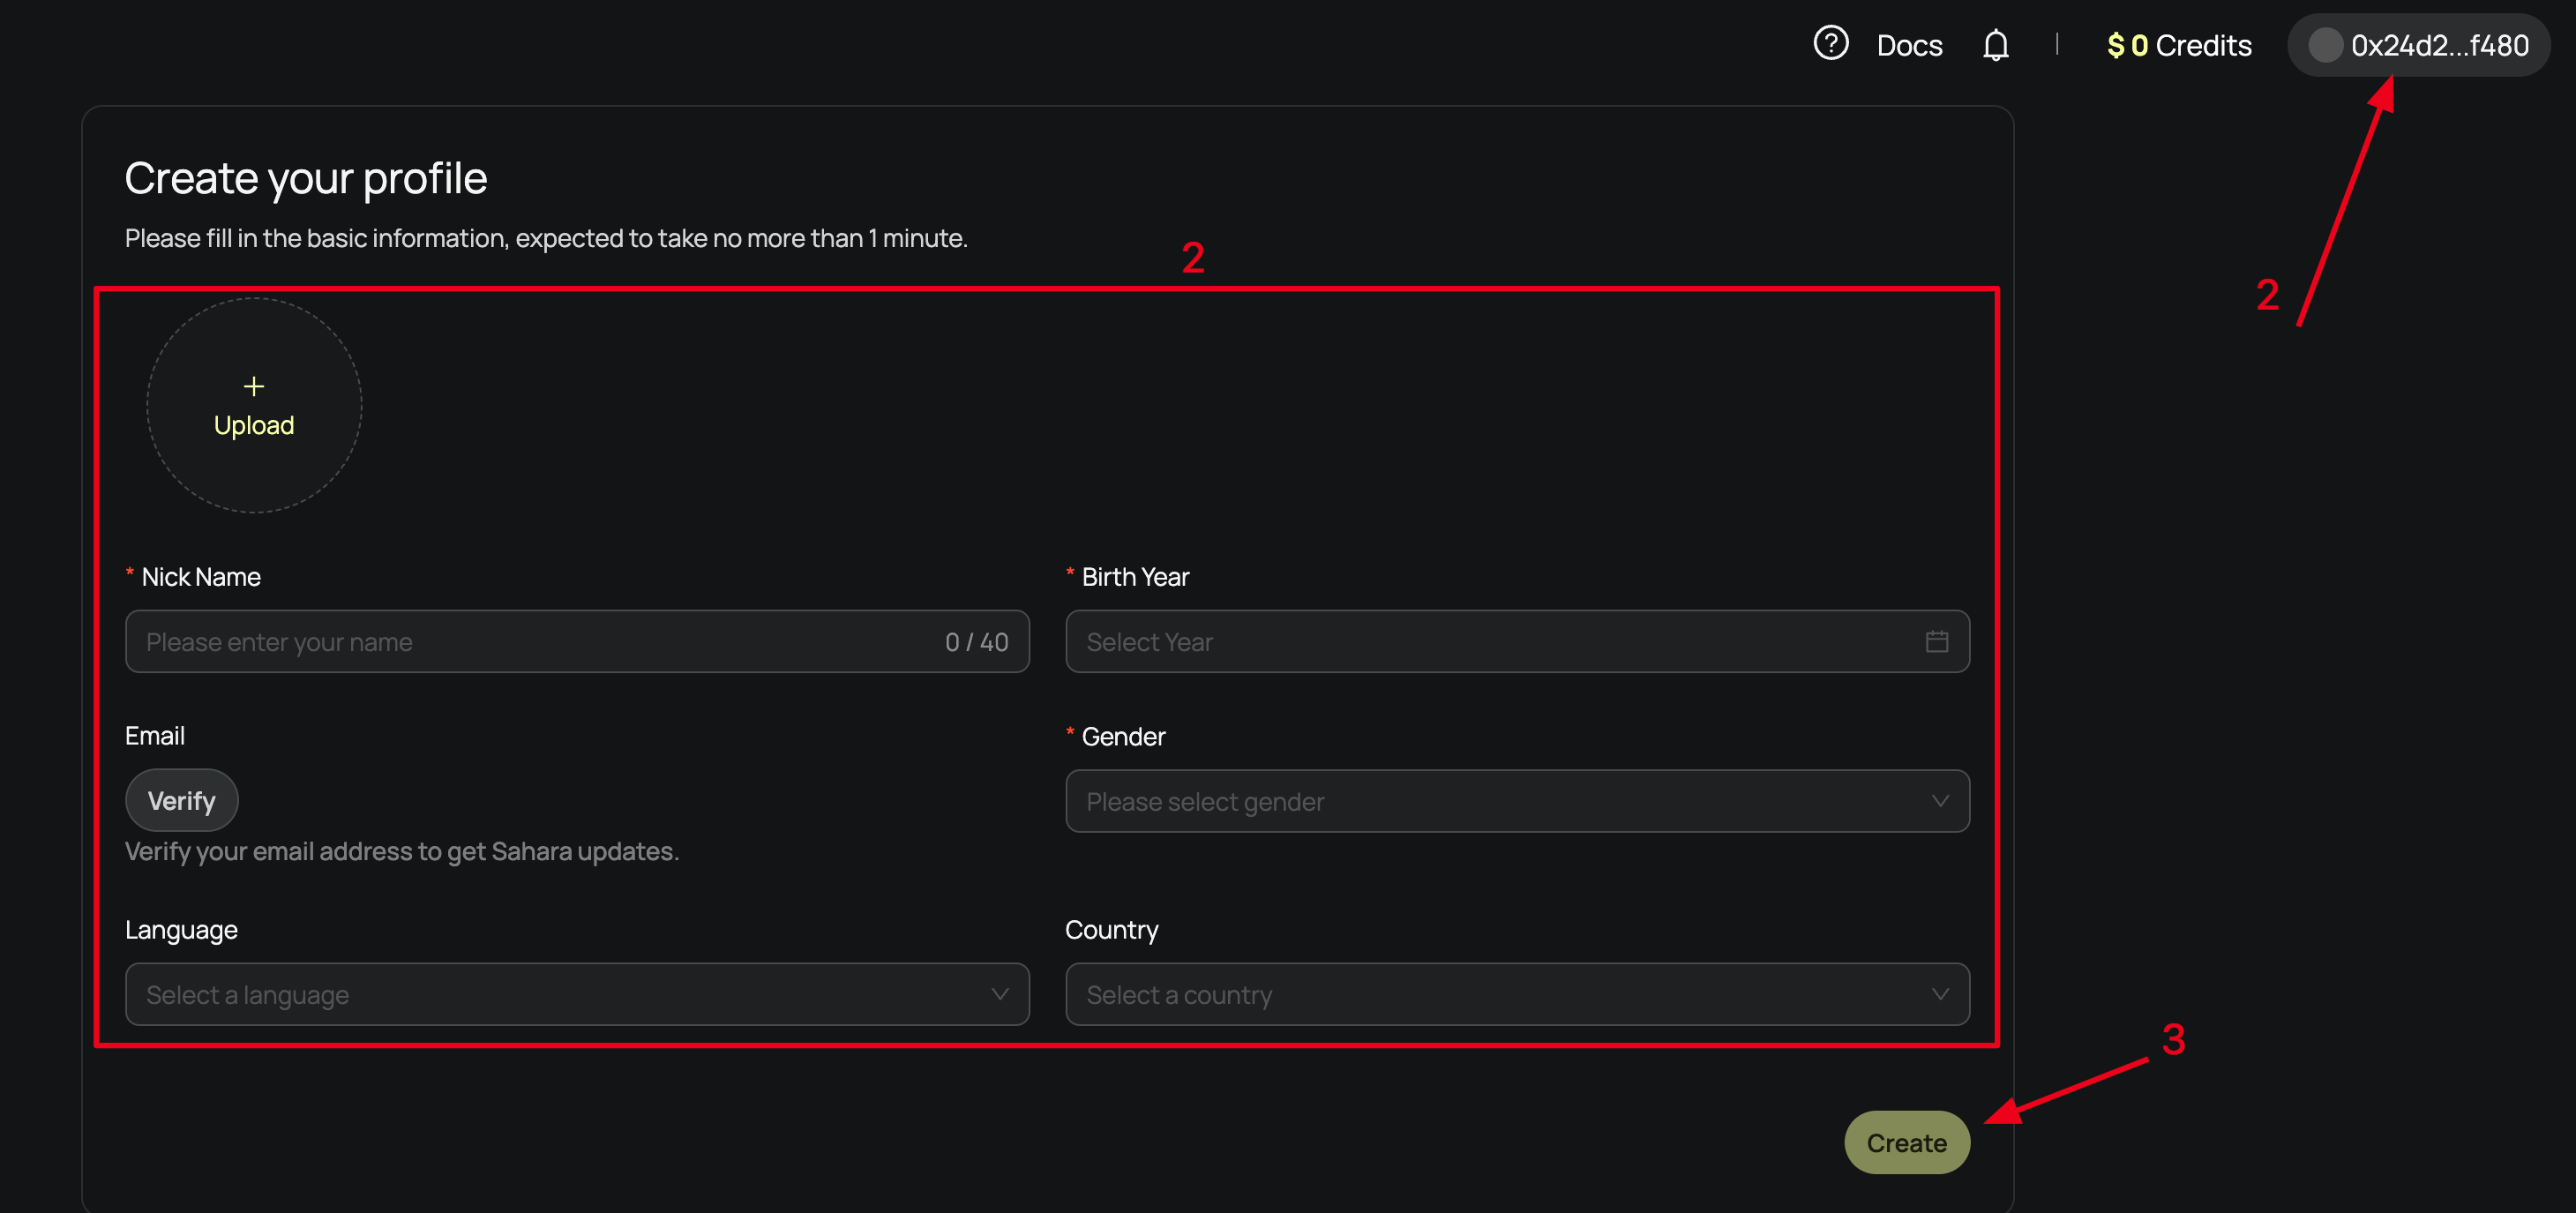Open the Docs link
Viewport: 2576px width, 1213px height.
tap(1909, 45)
